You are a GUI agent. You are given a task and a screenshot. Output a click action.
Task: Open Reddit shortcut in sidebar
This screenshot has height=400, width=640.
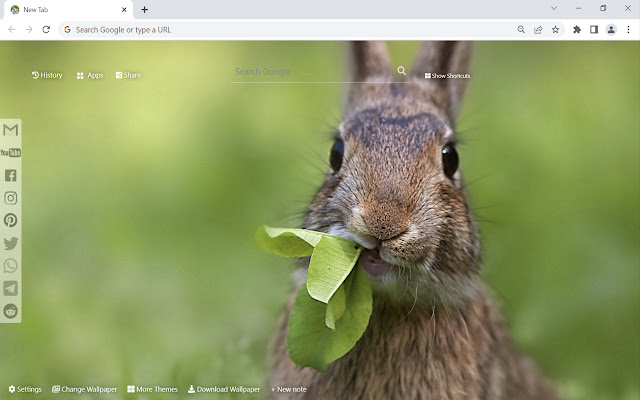coord(11,311)
